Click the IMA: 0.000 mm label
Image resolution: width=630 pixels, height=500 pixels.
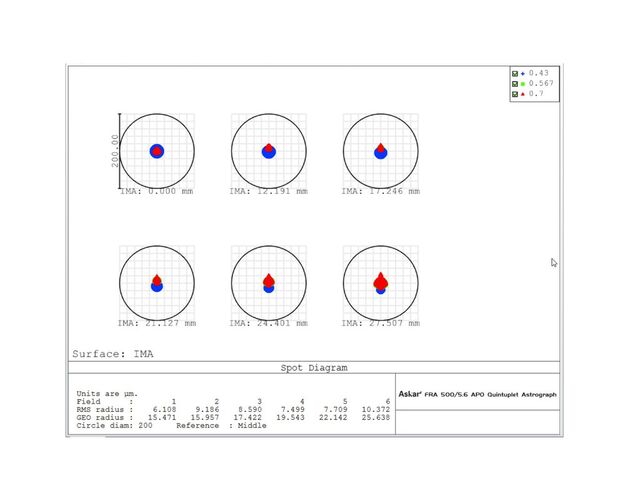[x=157, y=191]
